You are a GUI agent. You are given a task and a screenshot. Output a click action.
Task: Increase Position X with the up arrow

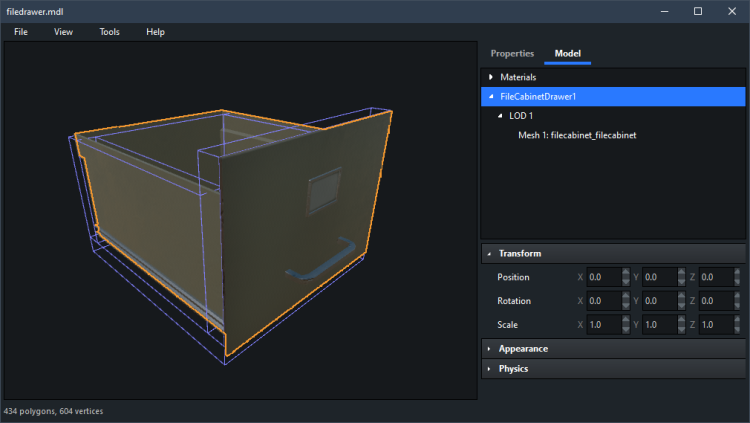point(626,273)
